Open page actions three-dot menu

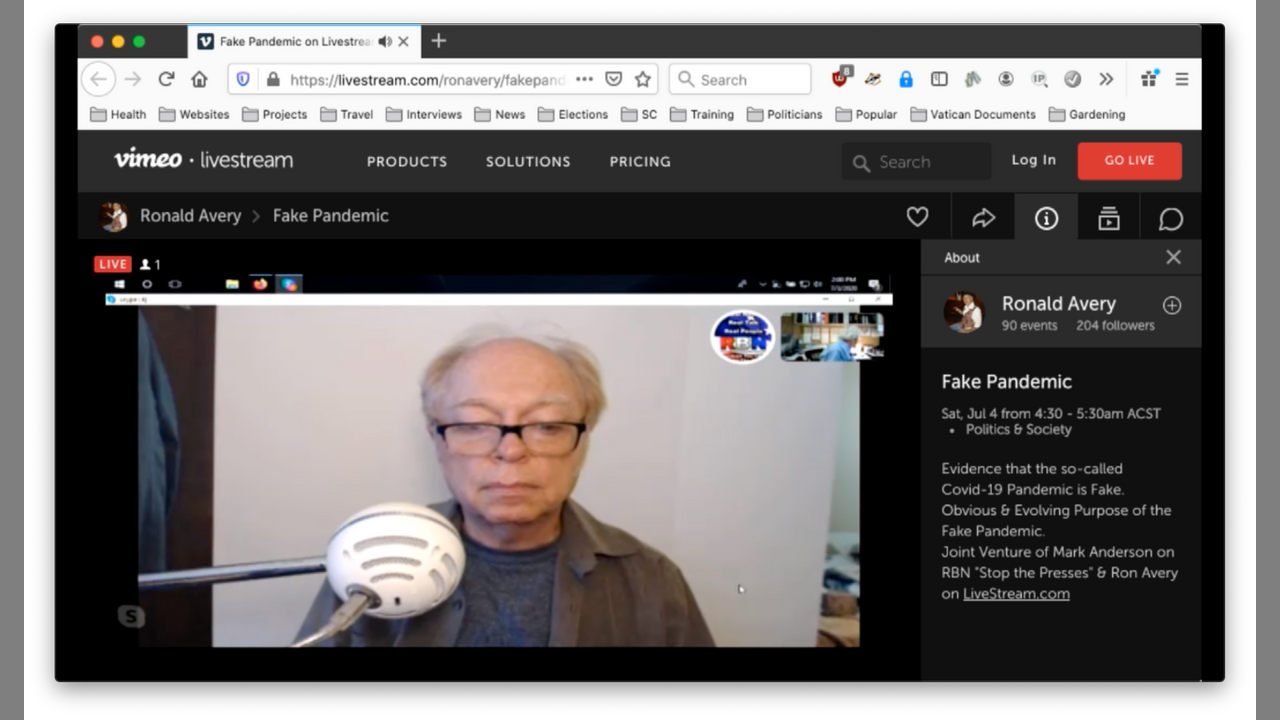coord(584,79)
